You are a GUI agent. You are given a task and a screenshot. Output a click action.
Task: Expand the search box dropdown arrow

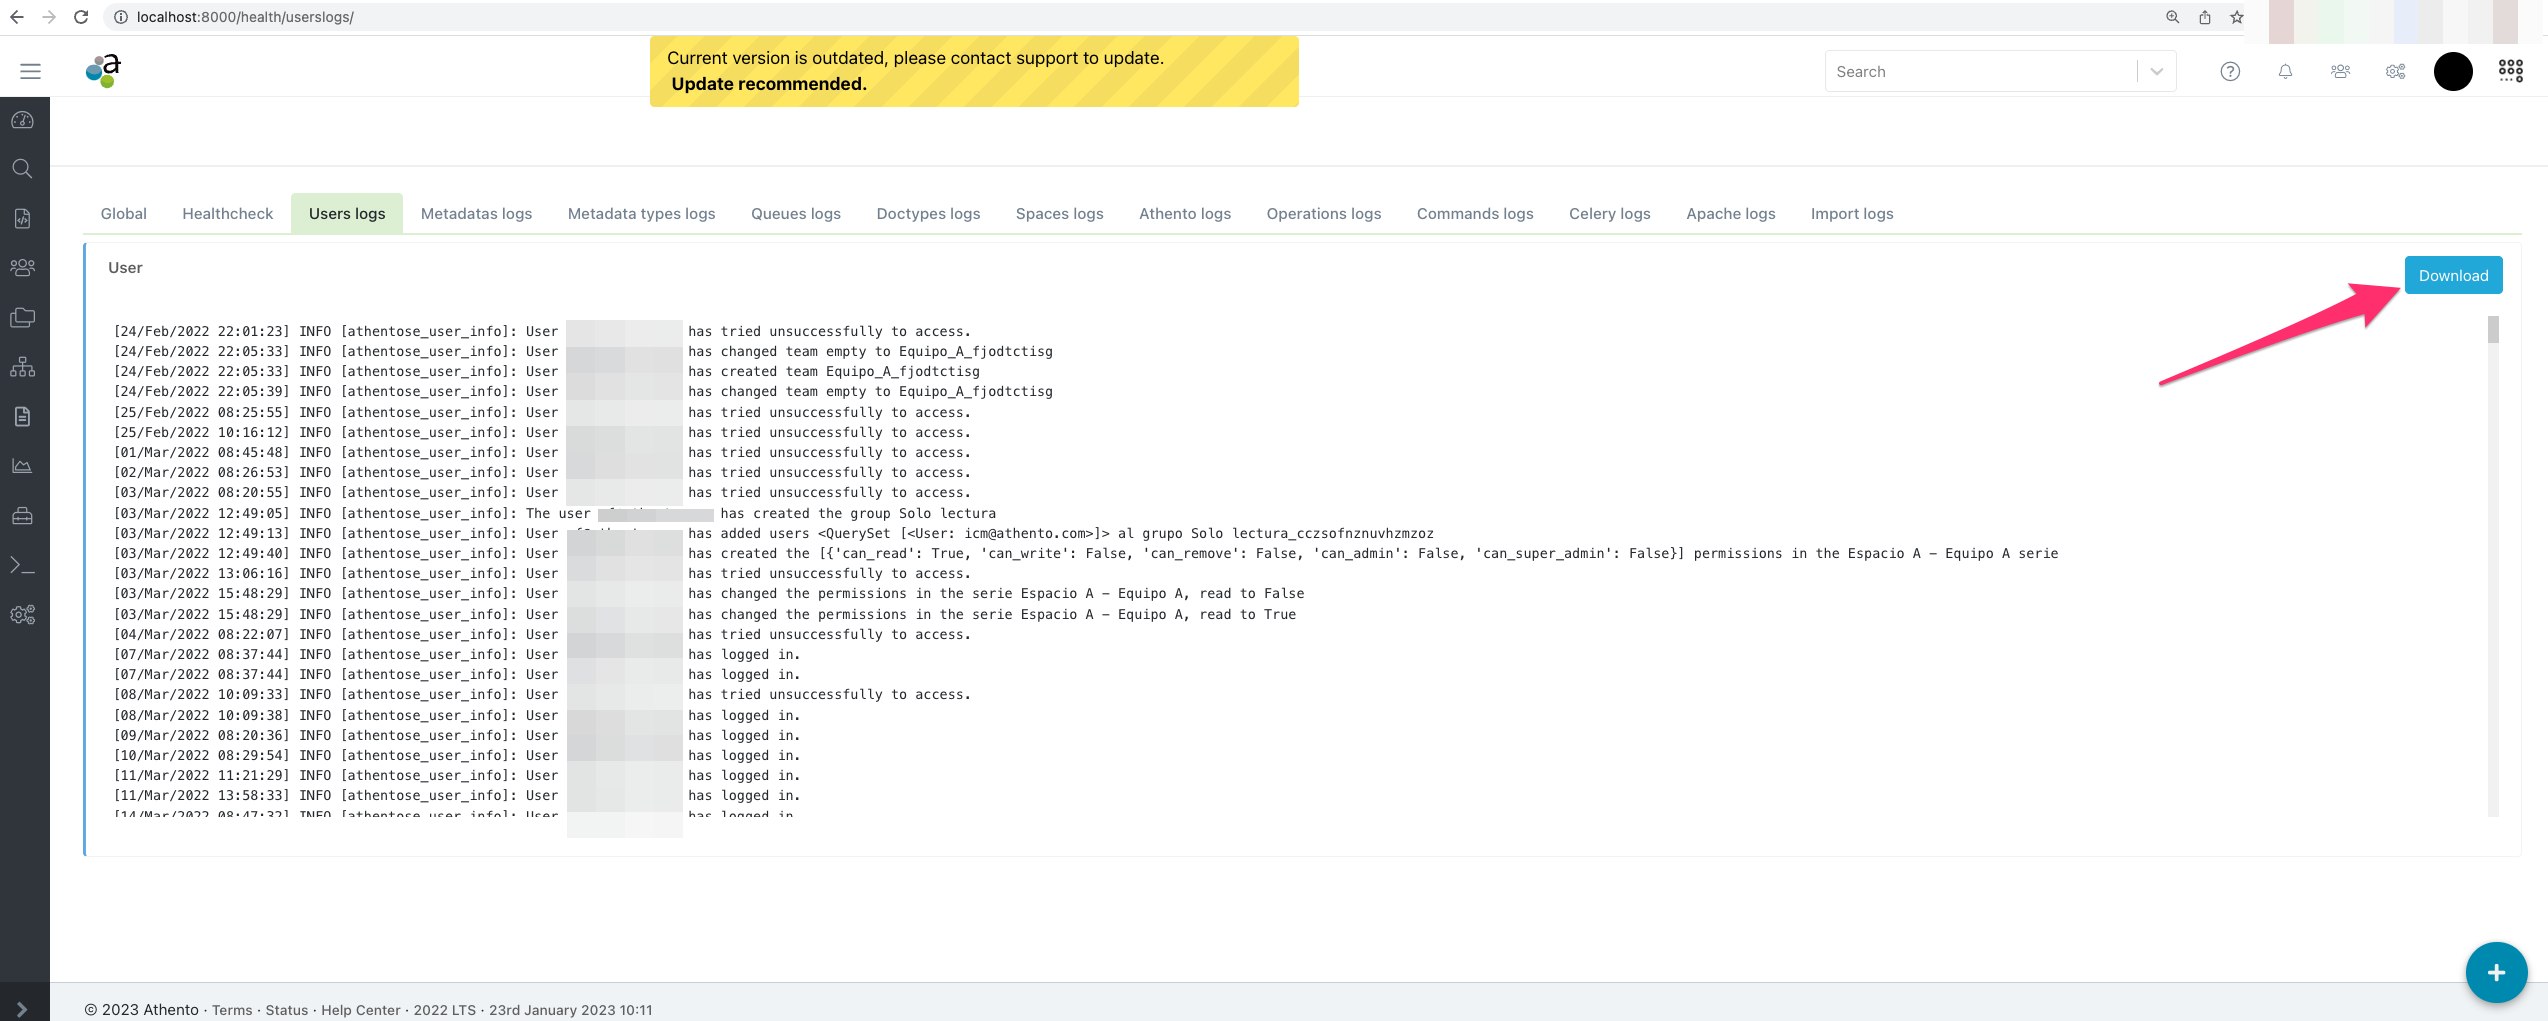pos(2157,71)
